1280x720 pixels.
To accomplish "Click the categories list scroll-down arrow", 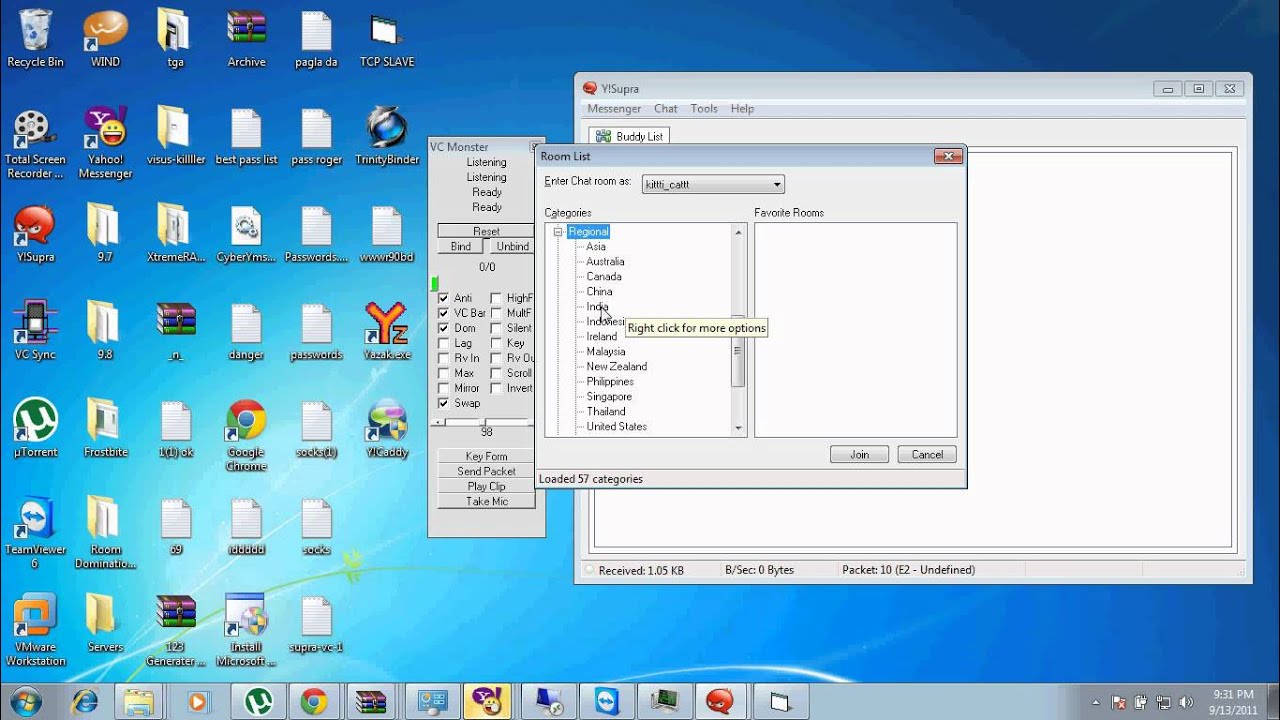I will tap(739, 428).
